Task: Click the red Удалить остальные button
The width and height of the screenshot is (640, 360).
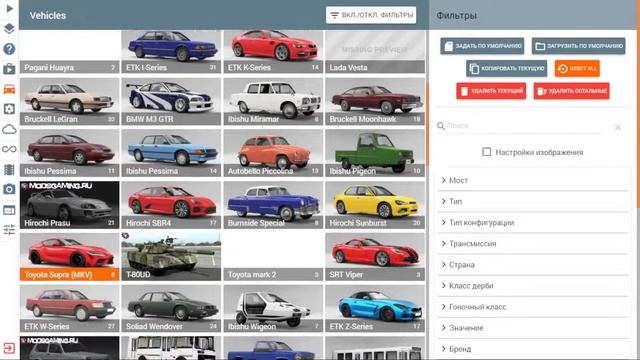Action: [x=571, y=91]
